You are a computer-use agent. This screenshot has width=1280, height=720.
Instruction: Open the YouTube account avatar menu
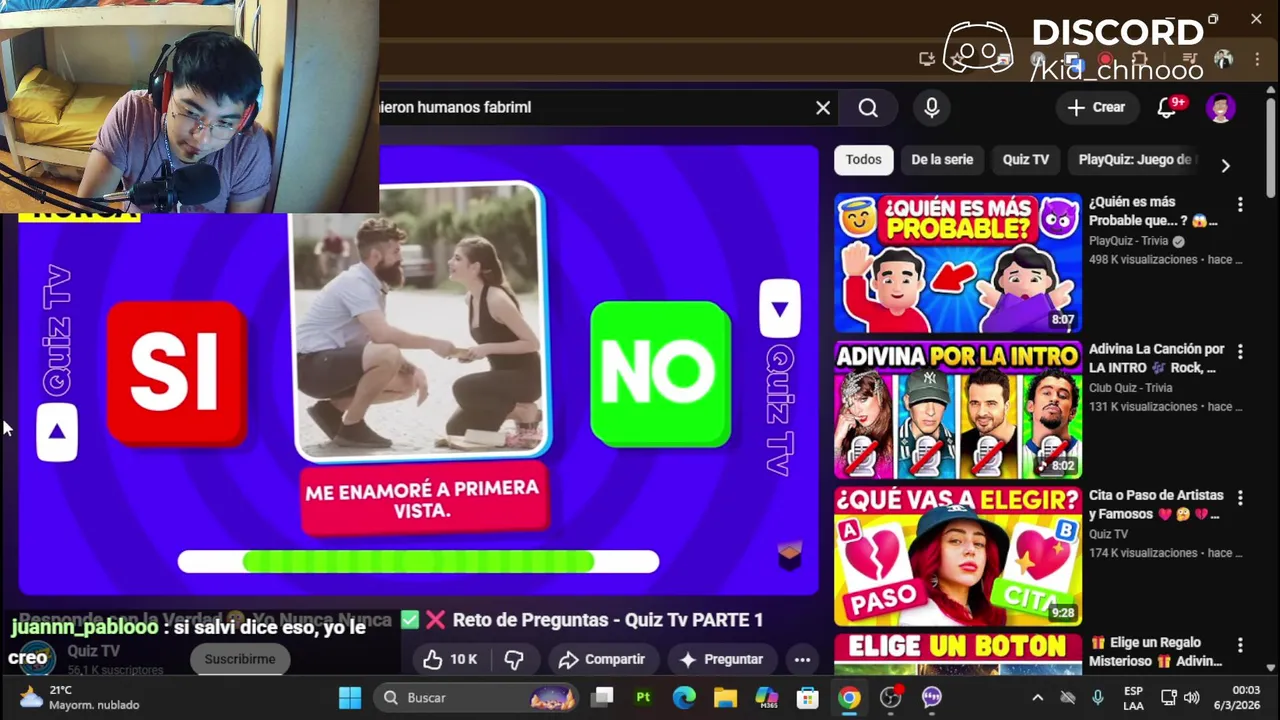point(1221,107)
